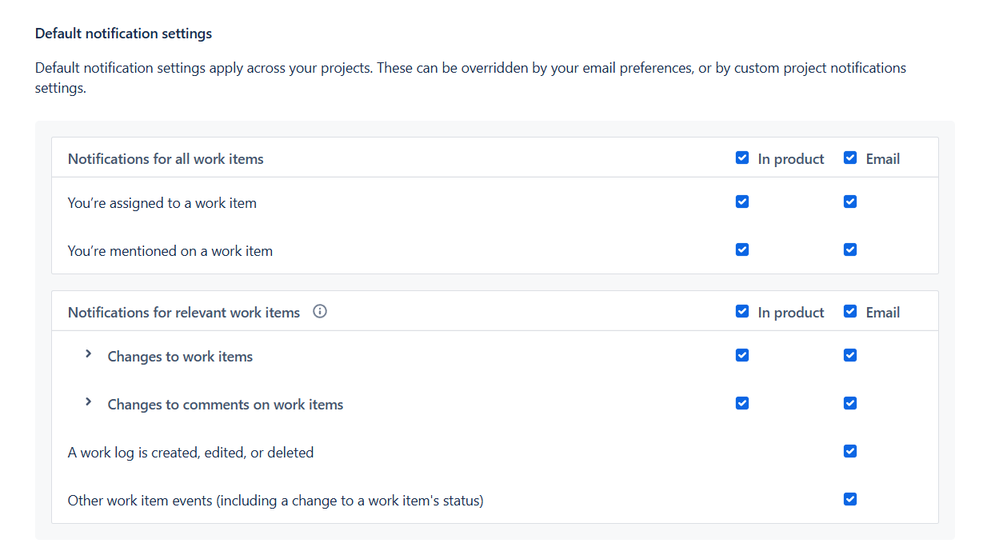Uncheck In product for Changes to work items
Image resolution: width=999 pixels, height=559 pixels.
click(742, 355)
